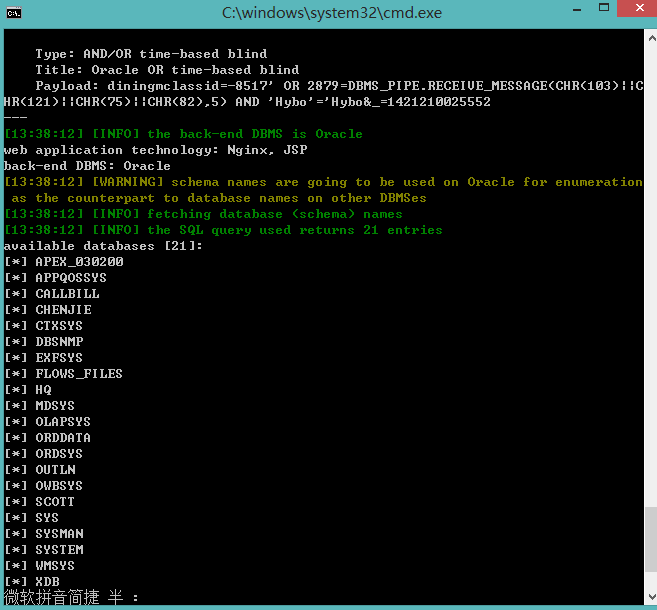Click the vertical scrollbar thumb
This screenshot has width=657, height=610.
(x=651, y=539)
